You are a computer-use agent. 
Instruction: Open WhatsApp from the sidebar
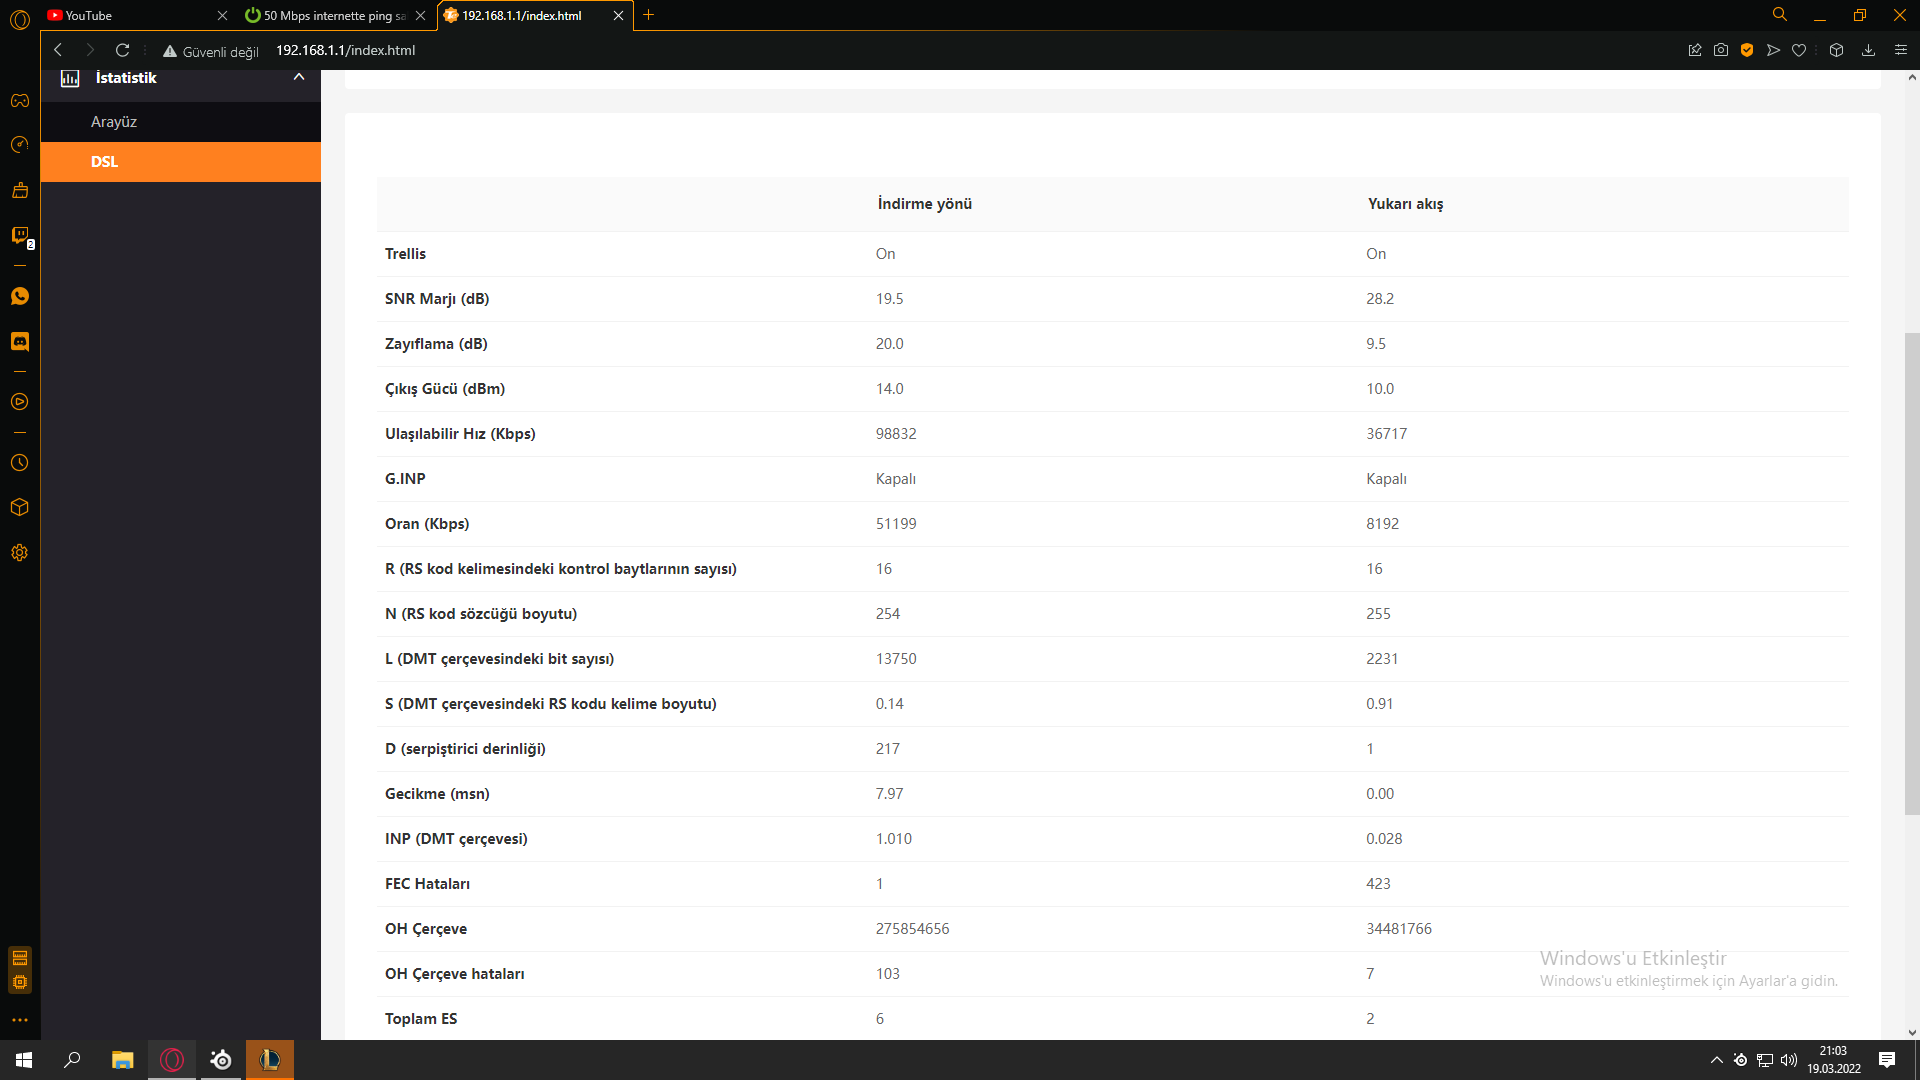pyautogui.click(x=19, y=296)
